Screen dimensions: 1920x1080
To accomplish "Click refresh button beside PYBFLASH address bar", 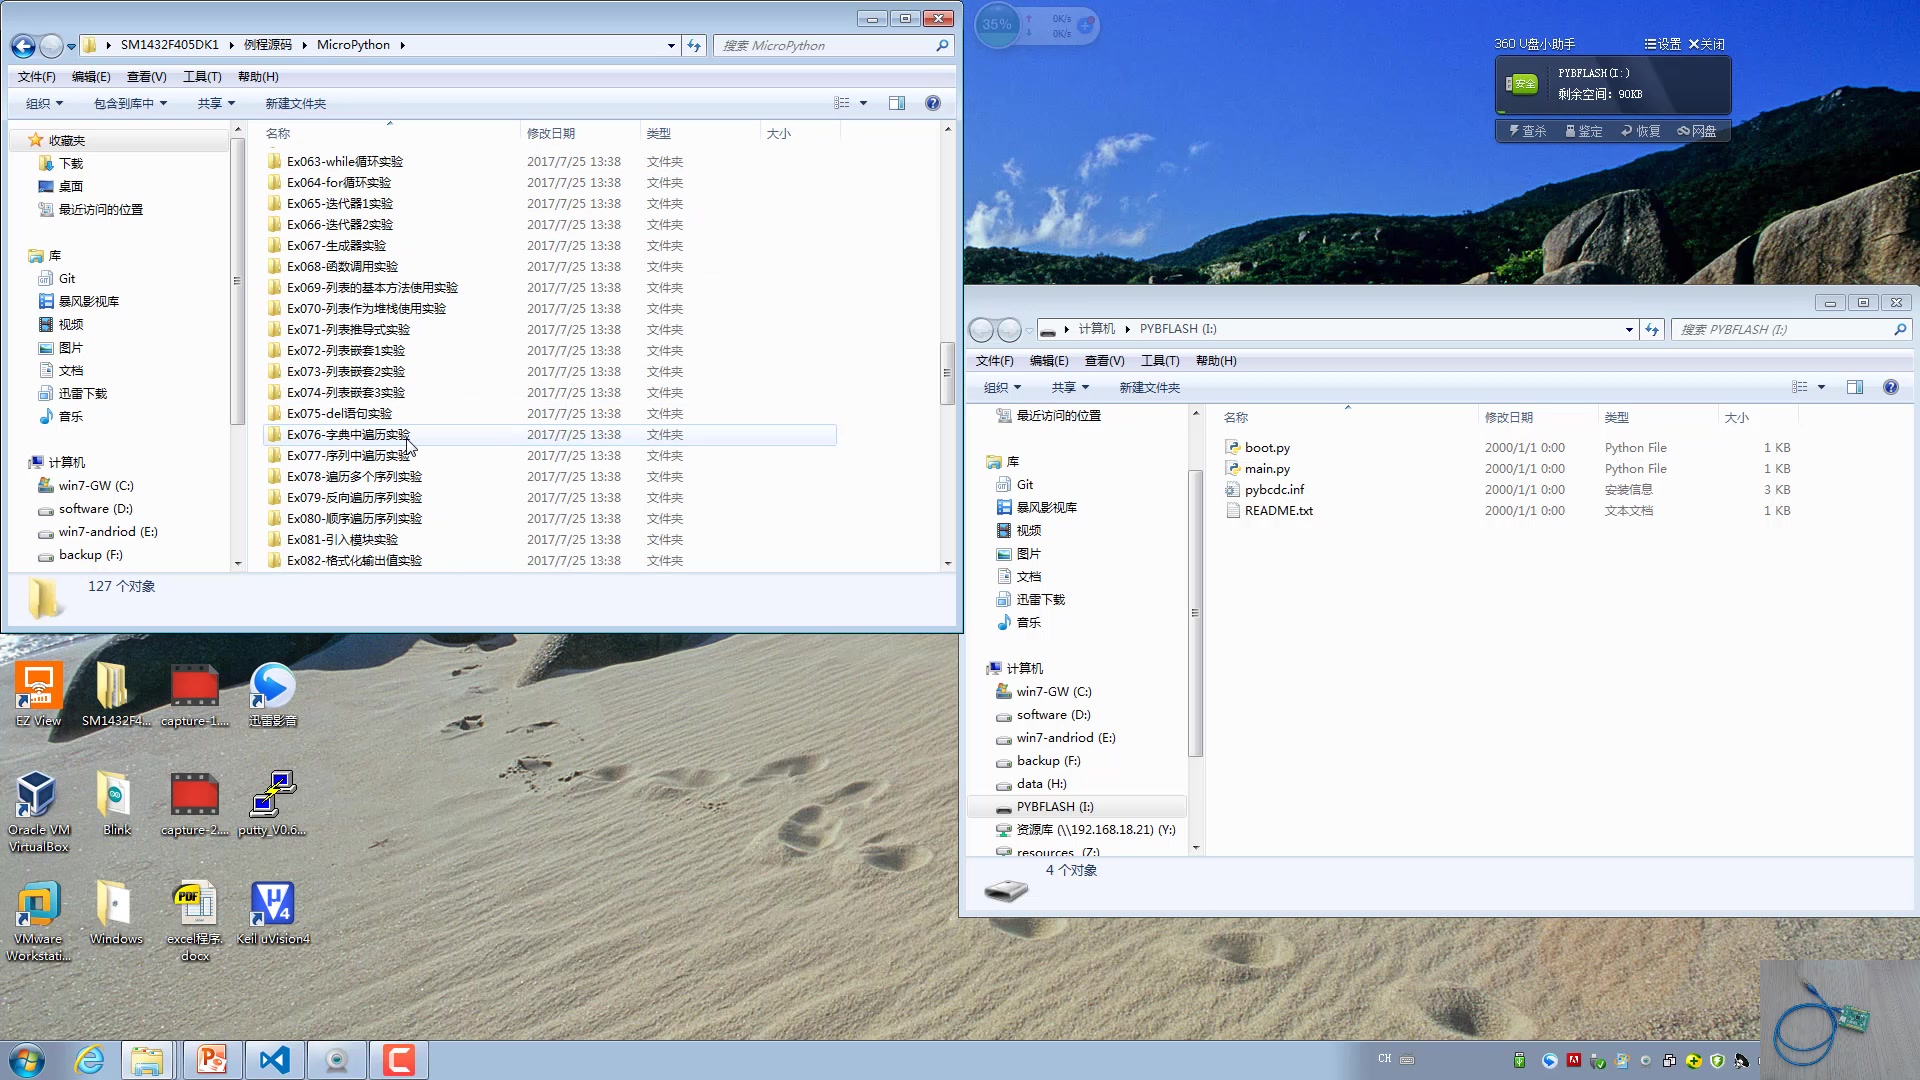I will point(1652,329).
